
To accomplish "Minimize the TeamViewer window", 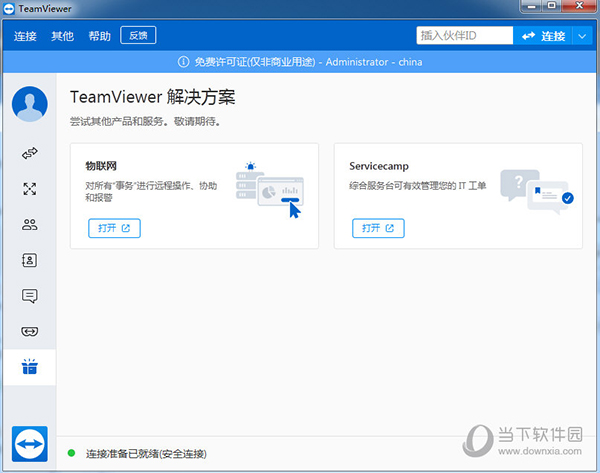I will coord(532,6).
